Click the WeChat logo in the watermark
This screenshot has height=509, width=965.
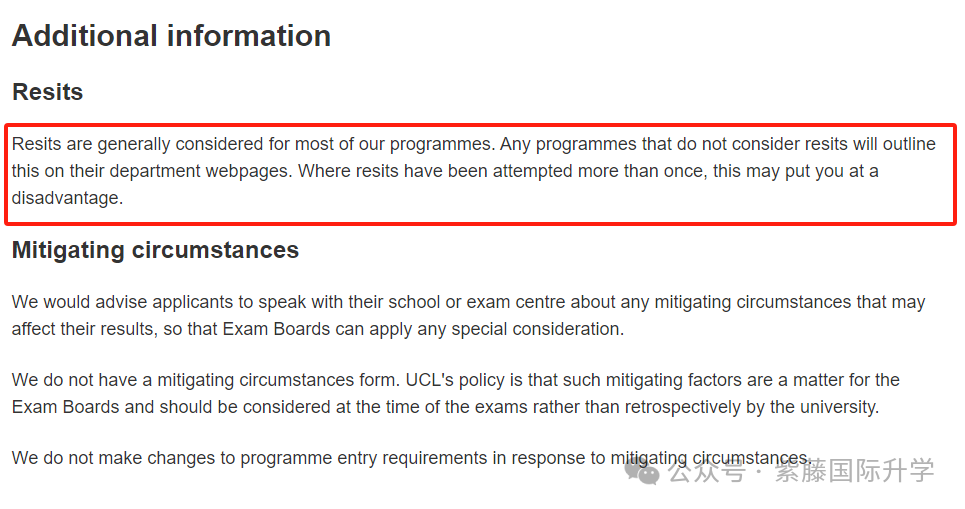coord(642,472)
